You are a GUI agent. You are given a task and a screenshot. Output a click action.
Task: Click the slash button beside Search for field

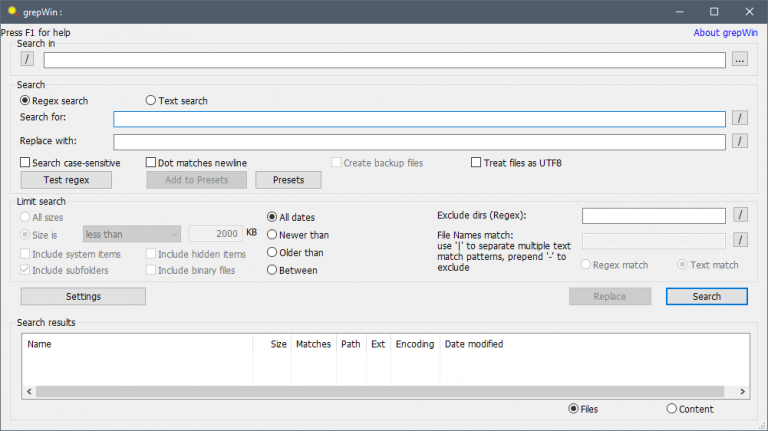tap(739, 118)
